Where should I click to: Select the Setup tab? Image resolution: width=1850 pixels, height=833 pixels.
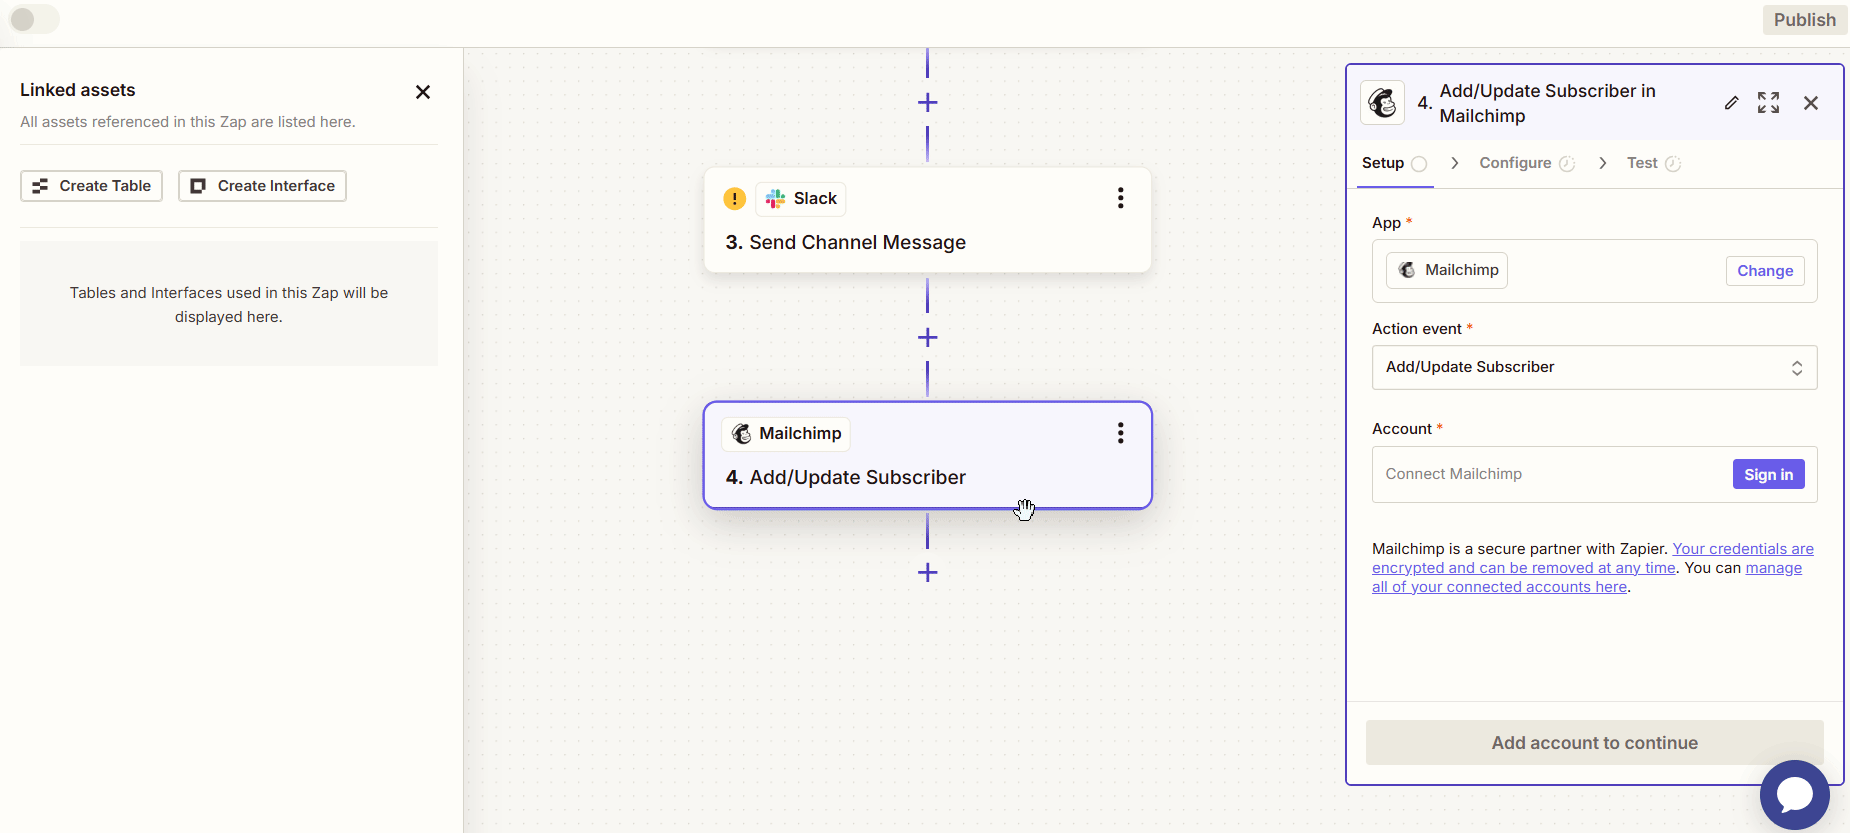1383,163
